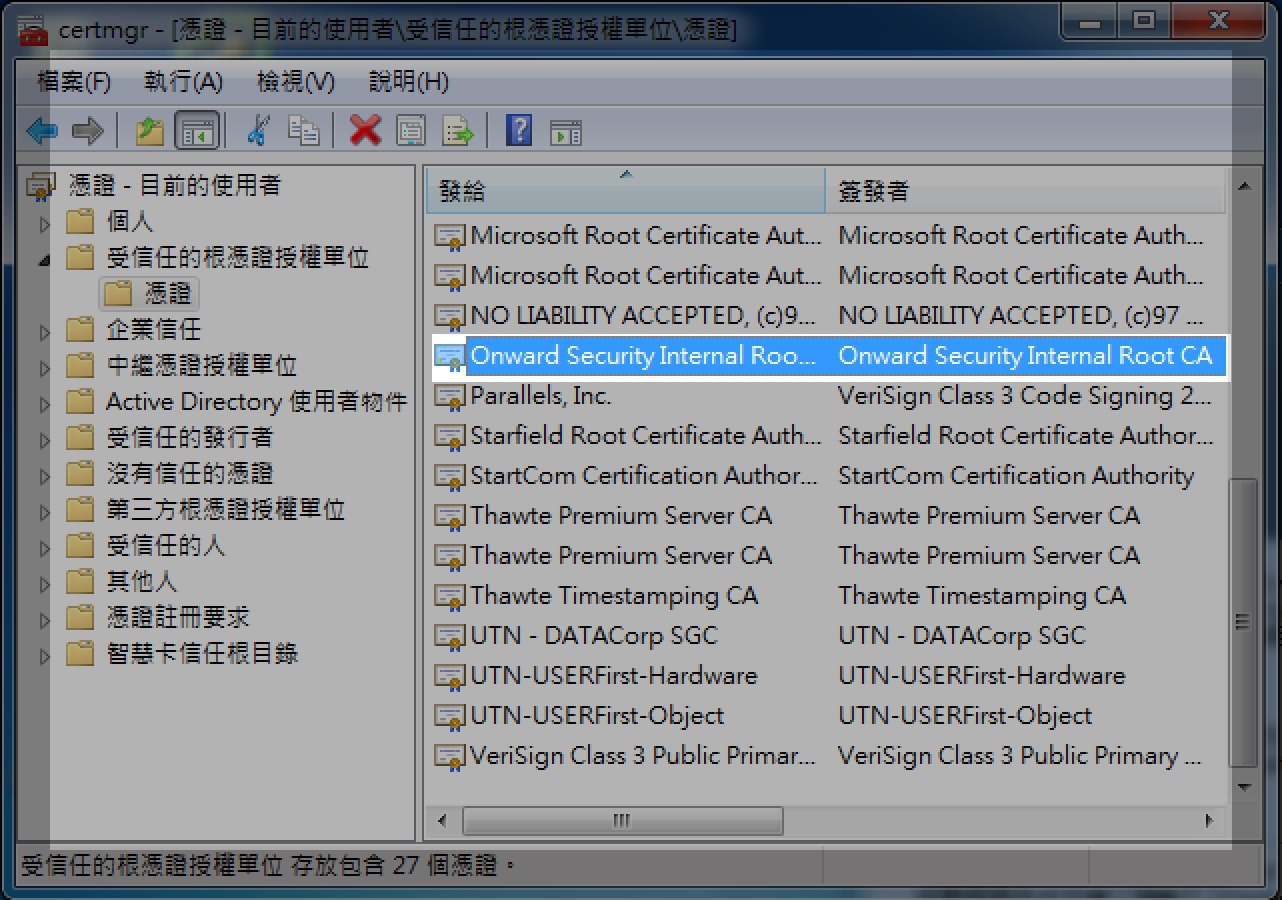Expand the 沒有信任的憑證 tree node
Viewport: 1282px width, 900px height.
click(45, 476)
